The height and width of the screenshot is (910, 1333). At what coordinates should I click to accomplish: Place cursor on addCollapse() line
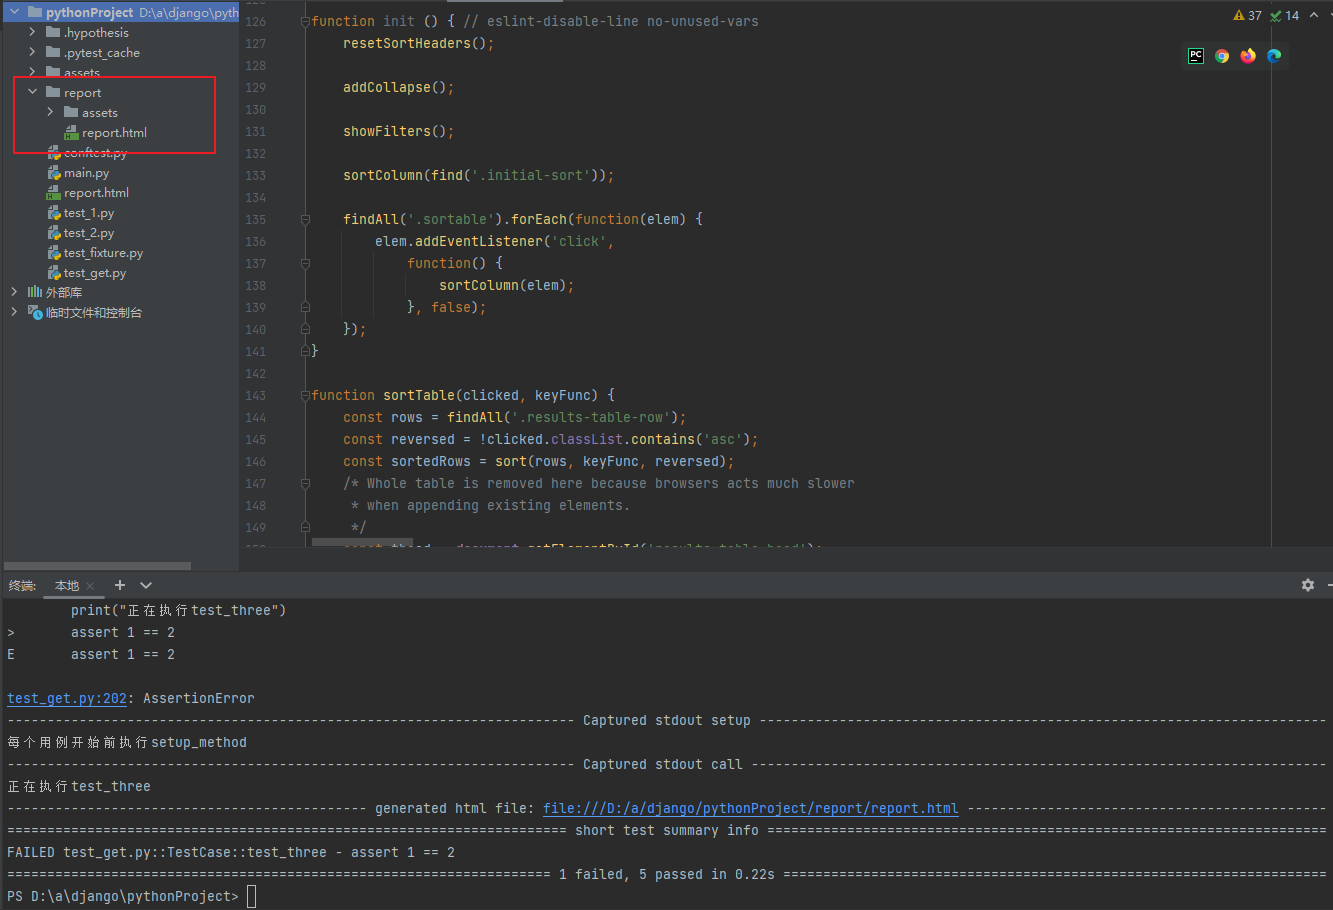click(398, 87)
